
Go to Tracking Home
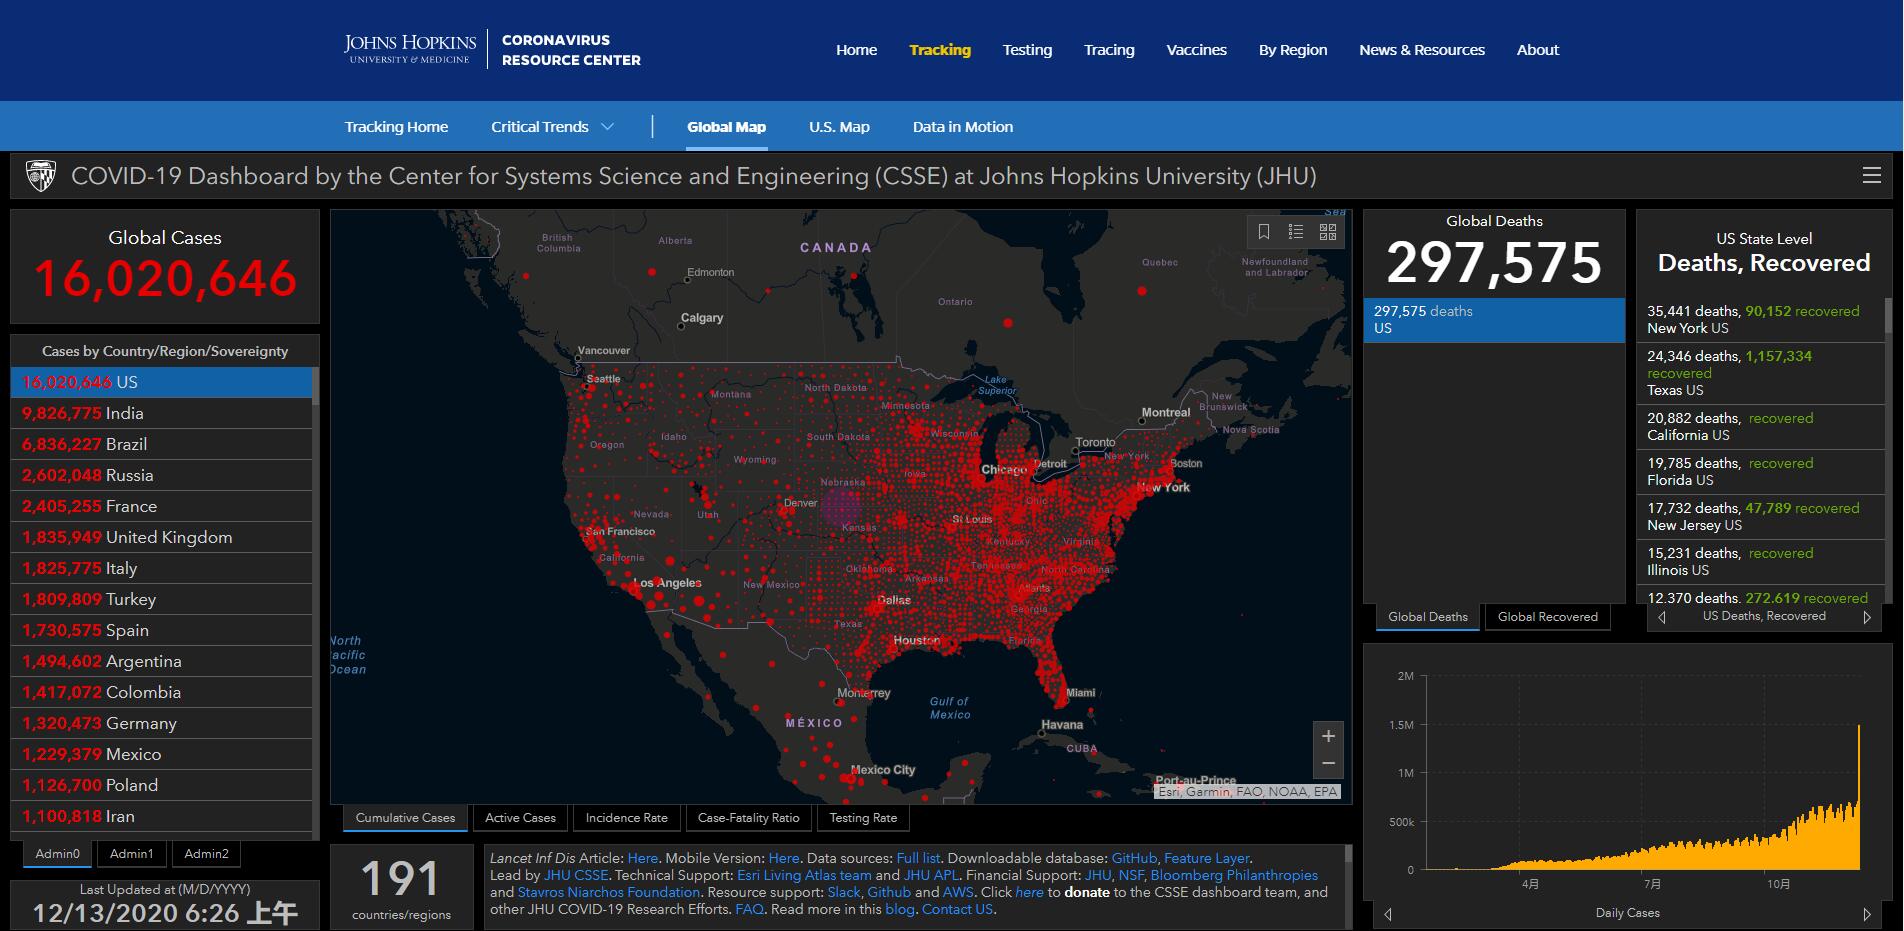click(x=396, y=127)
